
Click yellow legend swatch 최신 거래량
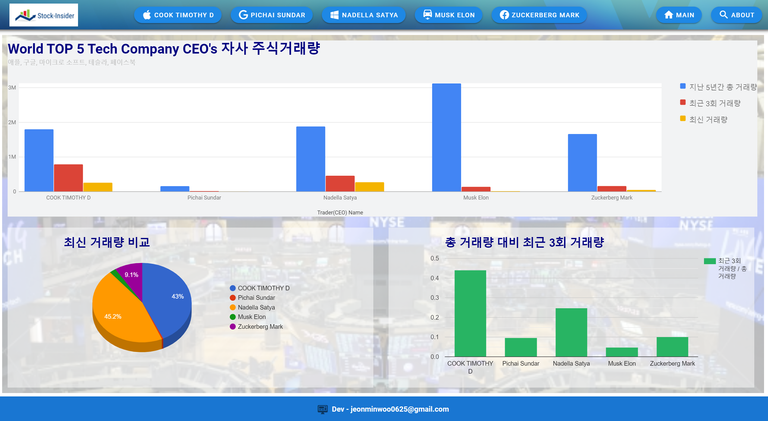(683, 119)
